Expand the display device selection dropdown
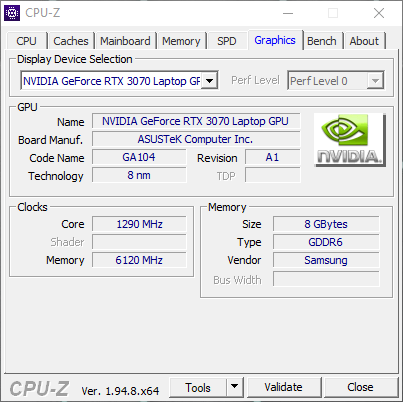This screenshot has width=403, height=402. [209, 80]
